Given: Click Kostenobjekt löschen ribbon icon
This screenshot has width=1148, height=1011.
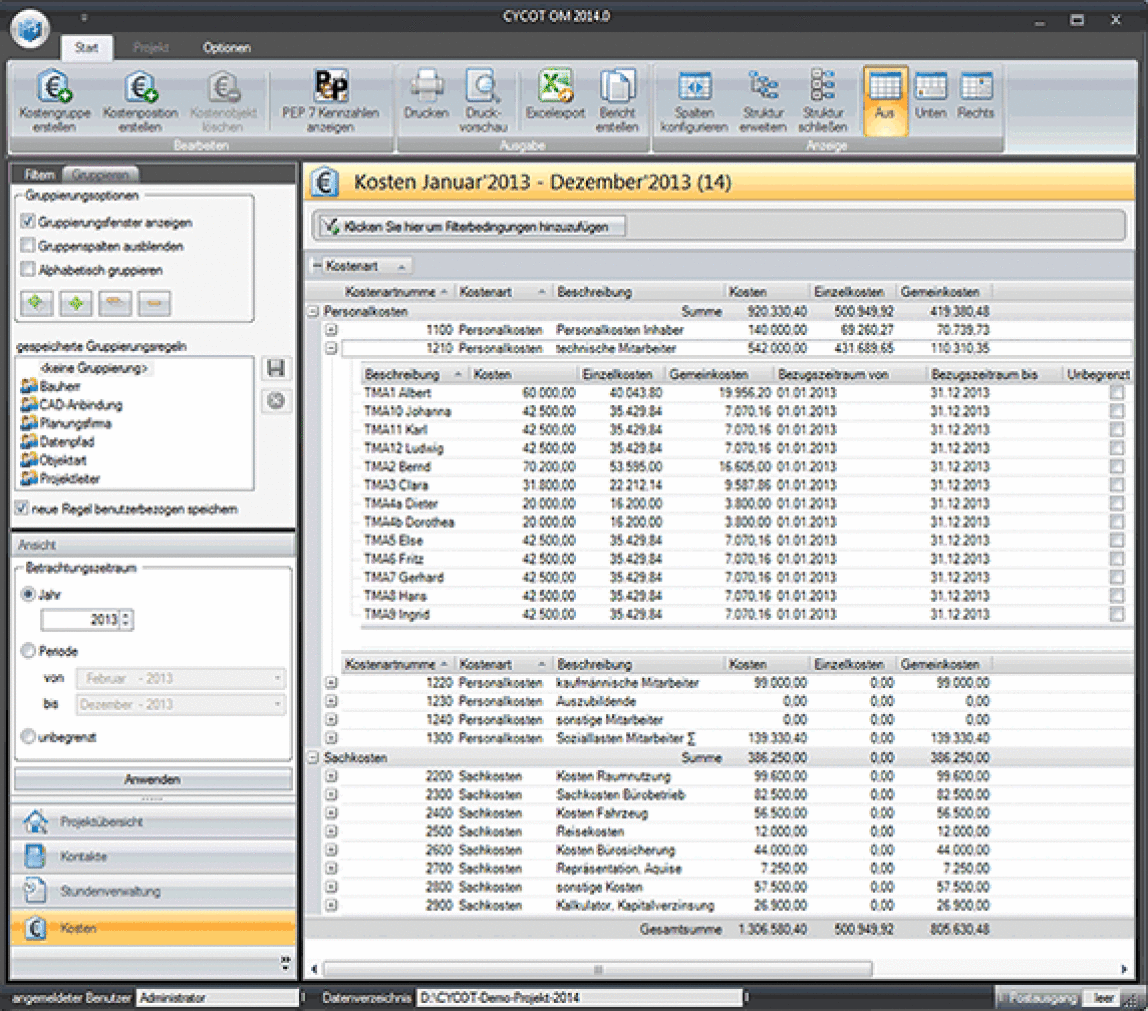Looking at the screenshot, I should 223,101.
